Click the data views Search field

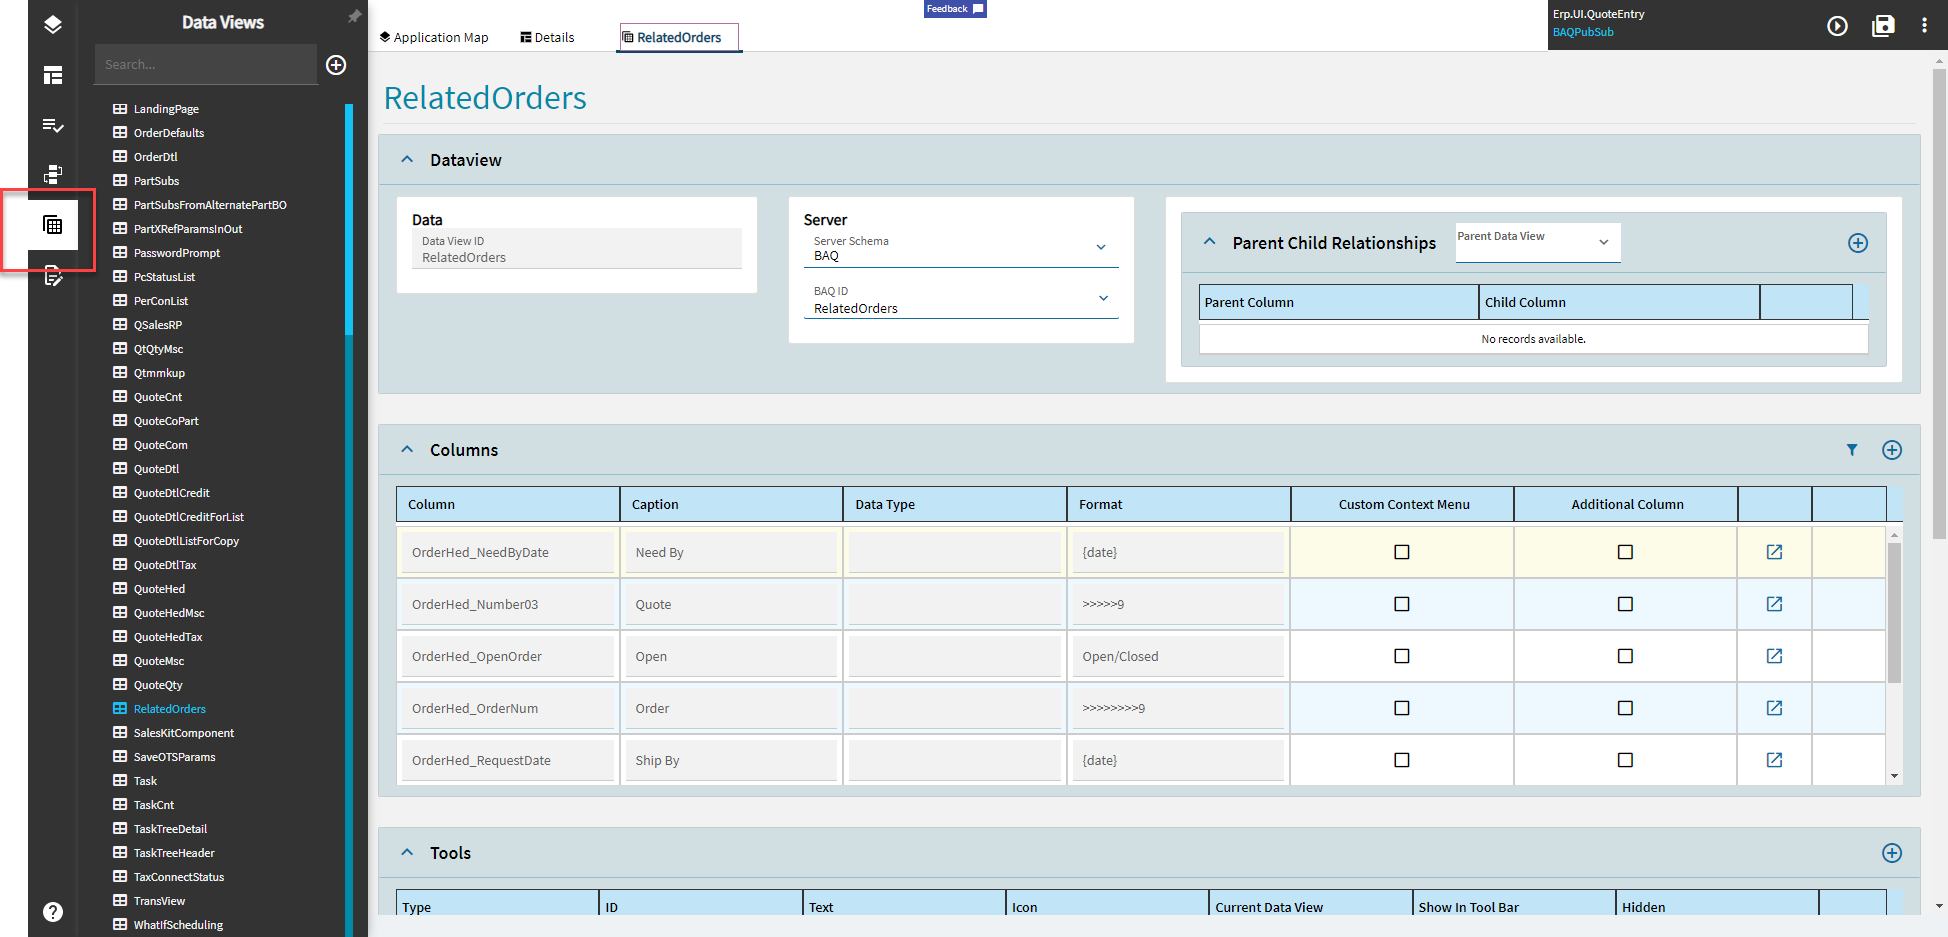205,65
